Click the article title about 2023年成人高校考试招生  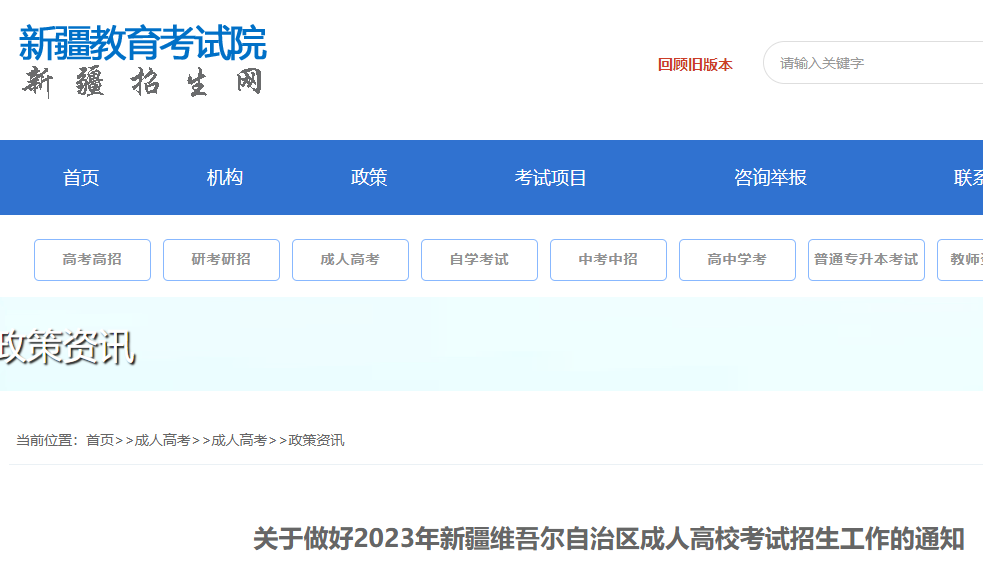(609, 539)
